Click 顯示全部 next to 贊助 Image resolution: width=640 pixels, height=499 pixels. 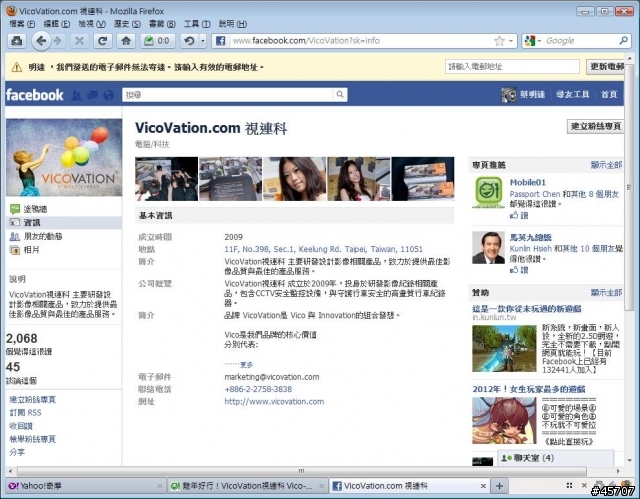pos(606,293)
